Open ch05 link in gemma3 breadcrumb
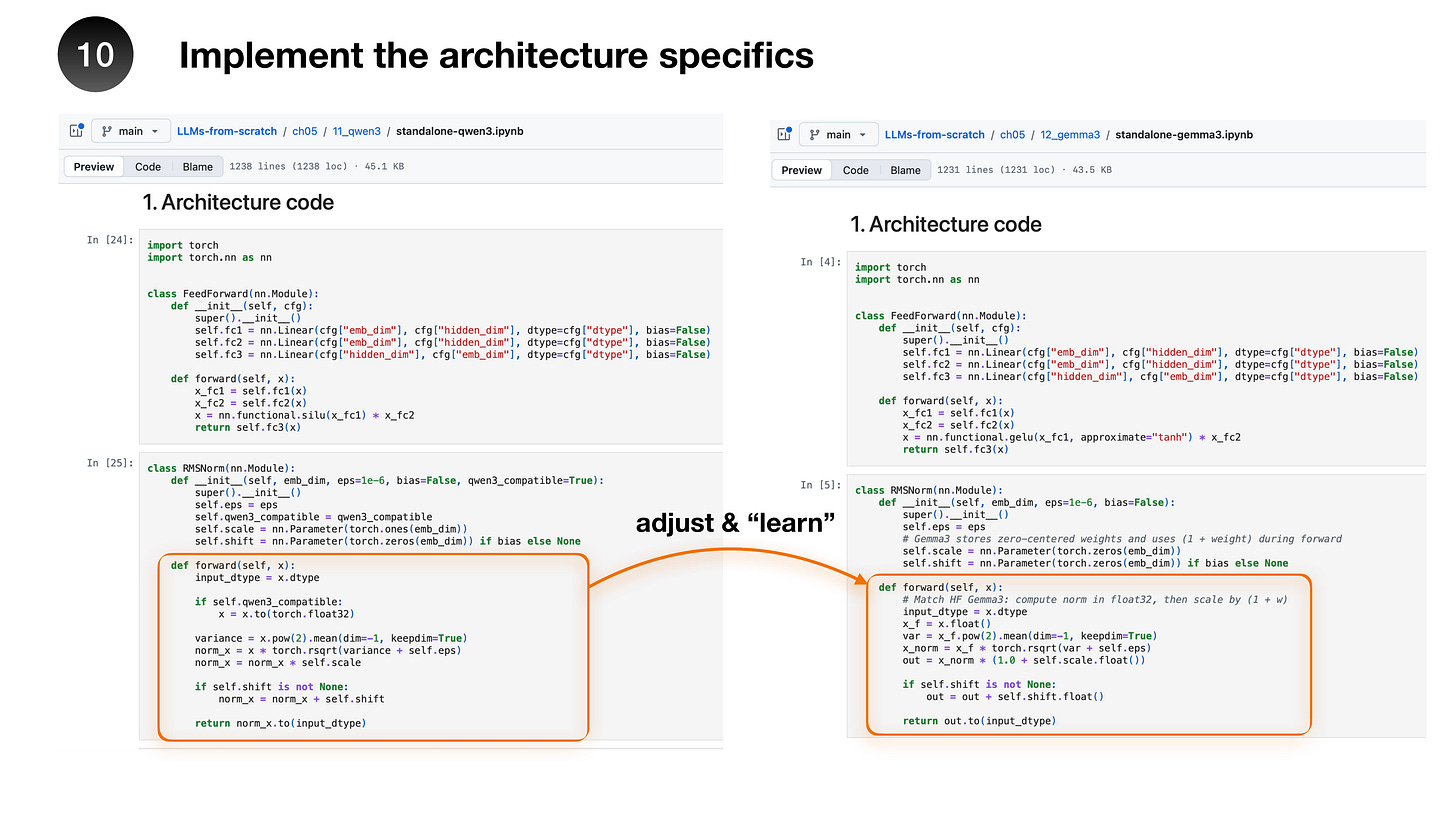This screenshot has width=1456, height=819. pos(1013,134)
